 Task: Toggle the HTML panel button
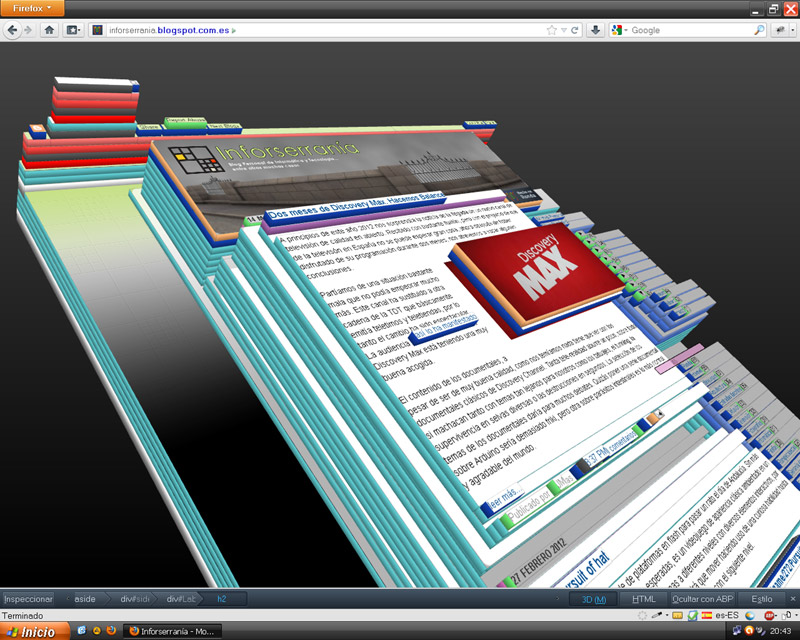[643, 599]
